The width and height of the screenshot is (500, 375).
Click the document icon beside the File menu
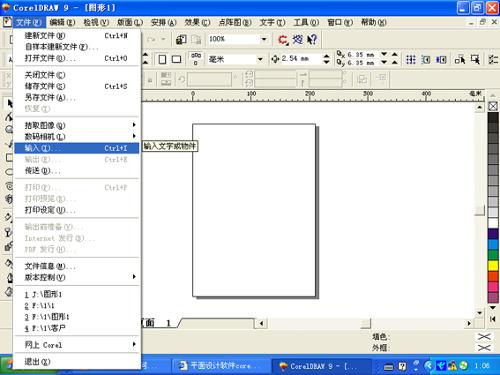click(7, 22)
